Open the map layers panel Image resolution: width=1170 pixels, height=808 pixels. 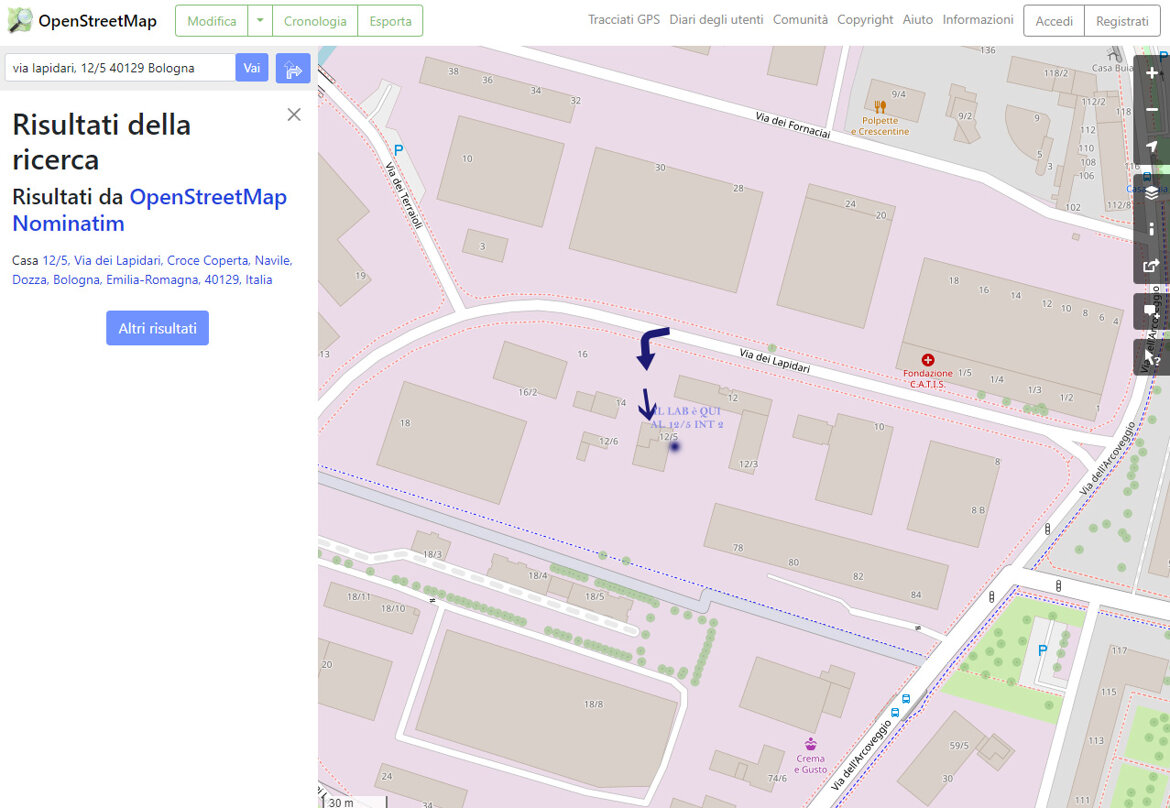pyautogui.click(x=1152, y=192)
